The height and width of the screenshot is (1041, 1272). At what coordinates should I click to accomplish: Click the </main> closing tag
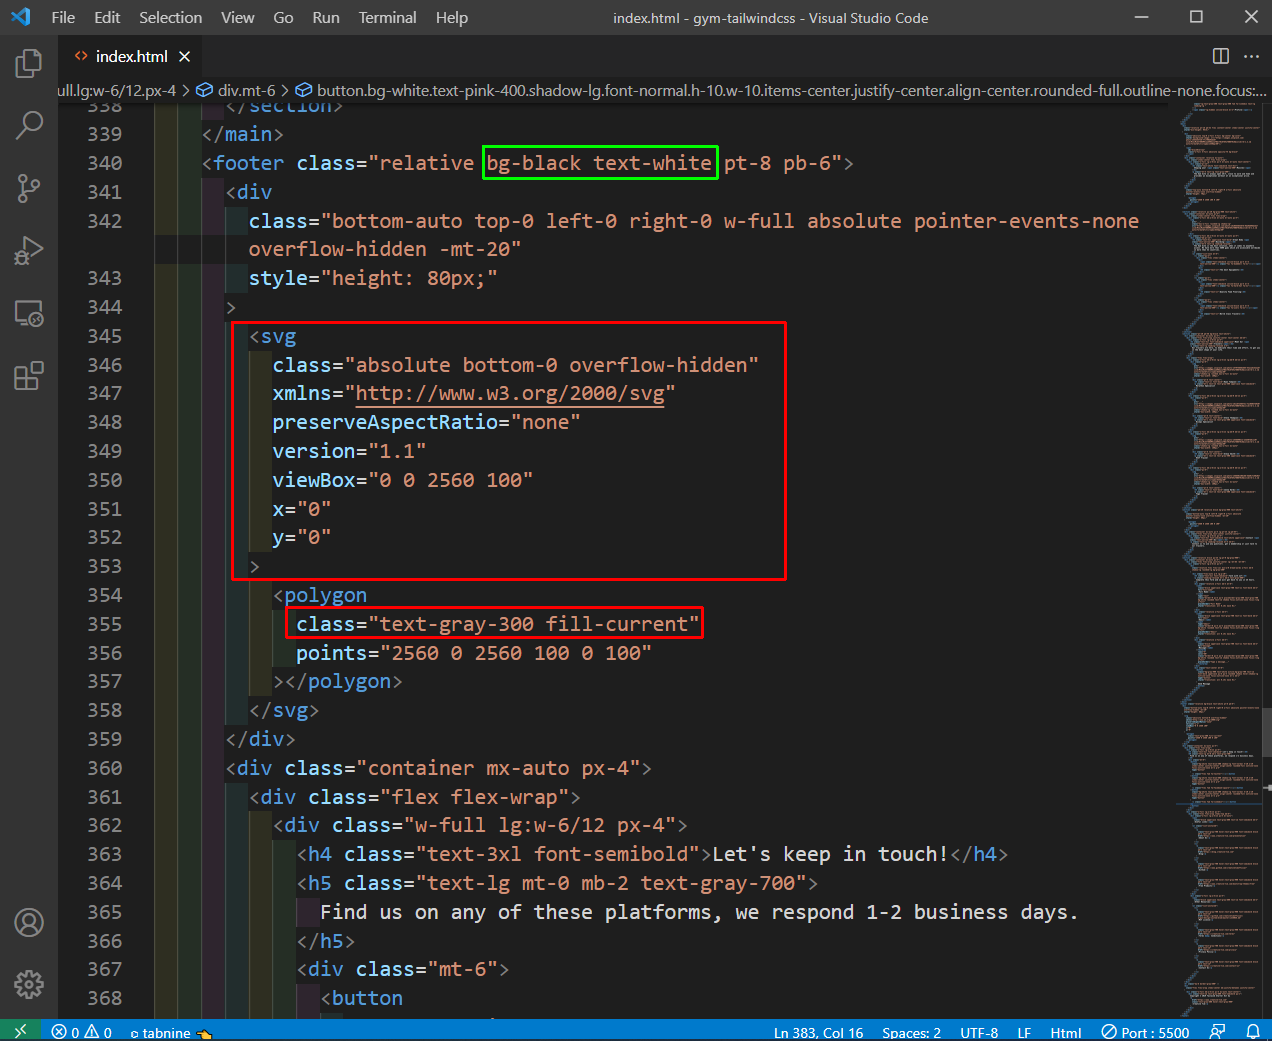[243, 134]
